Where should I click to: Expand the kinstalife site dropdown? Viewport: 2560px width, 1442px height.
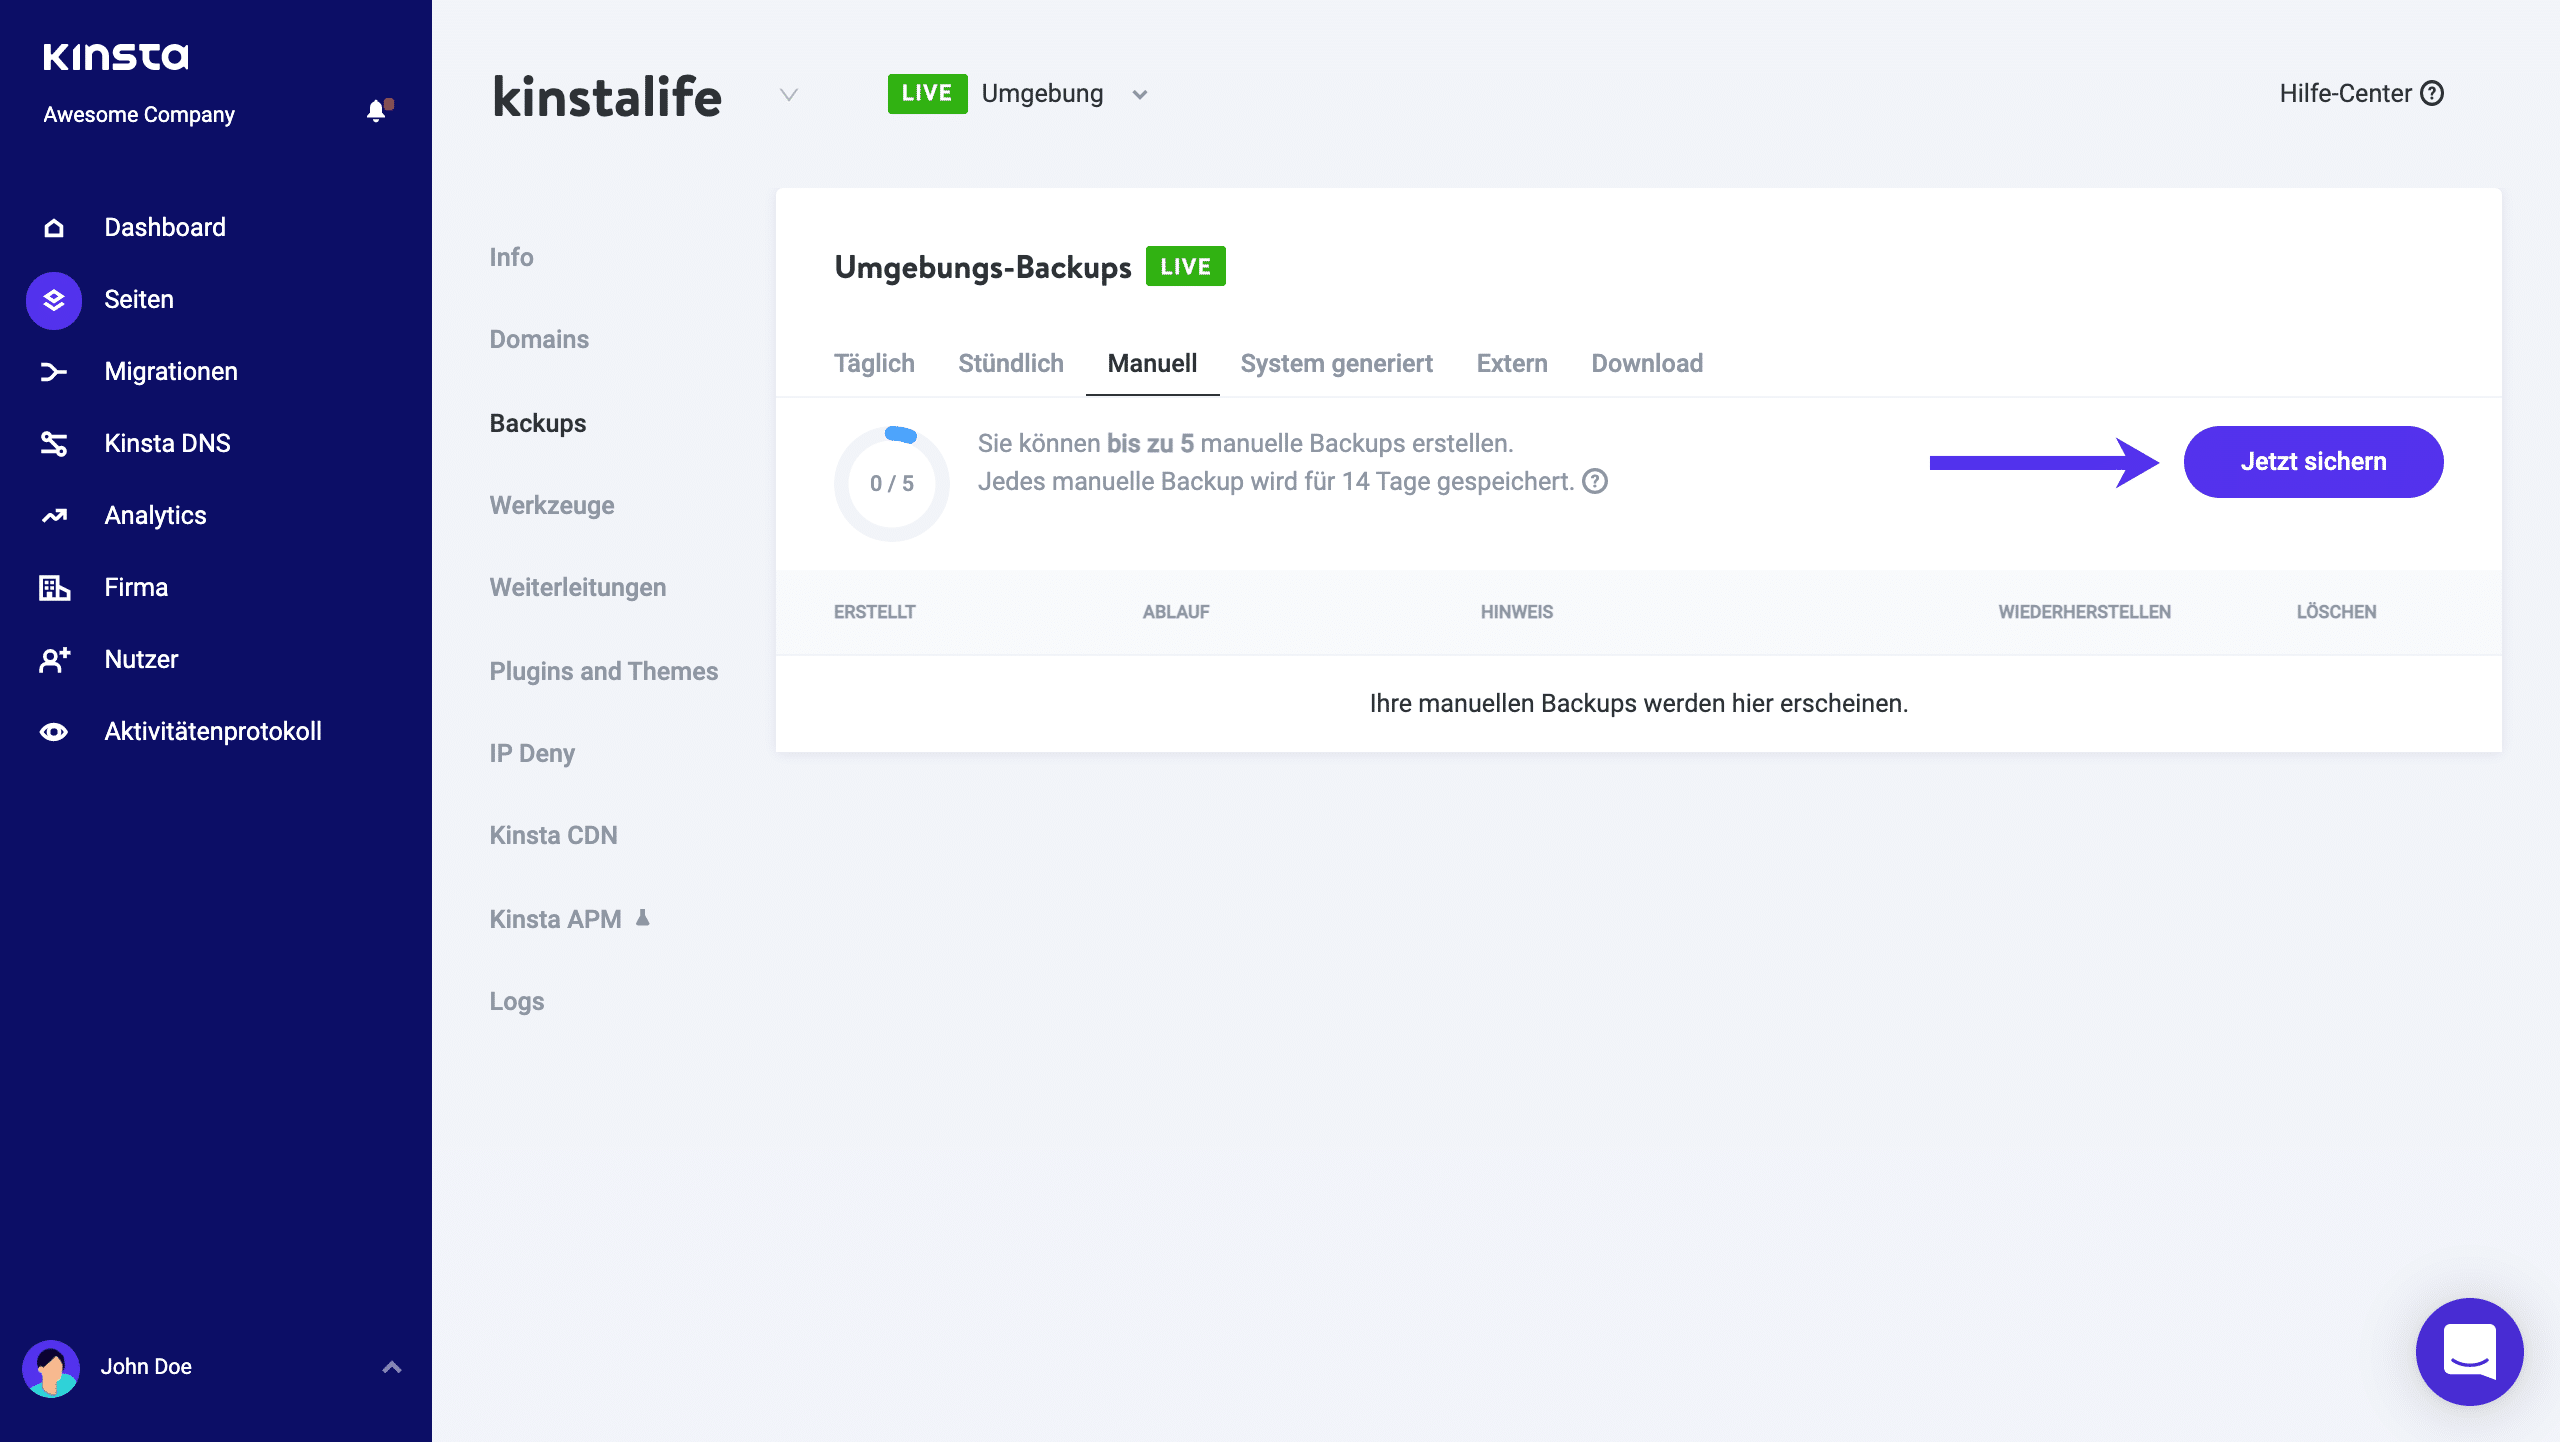point(789,96)
